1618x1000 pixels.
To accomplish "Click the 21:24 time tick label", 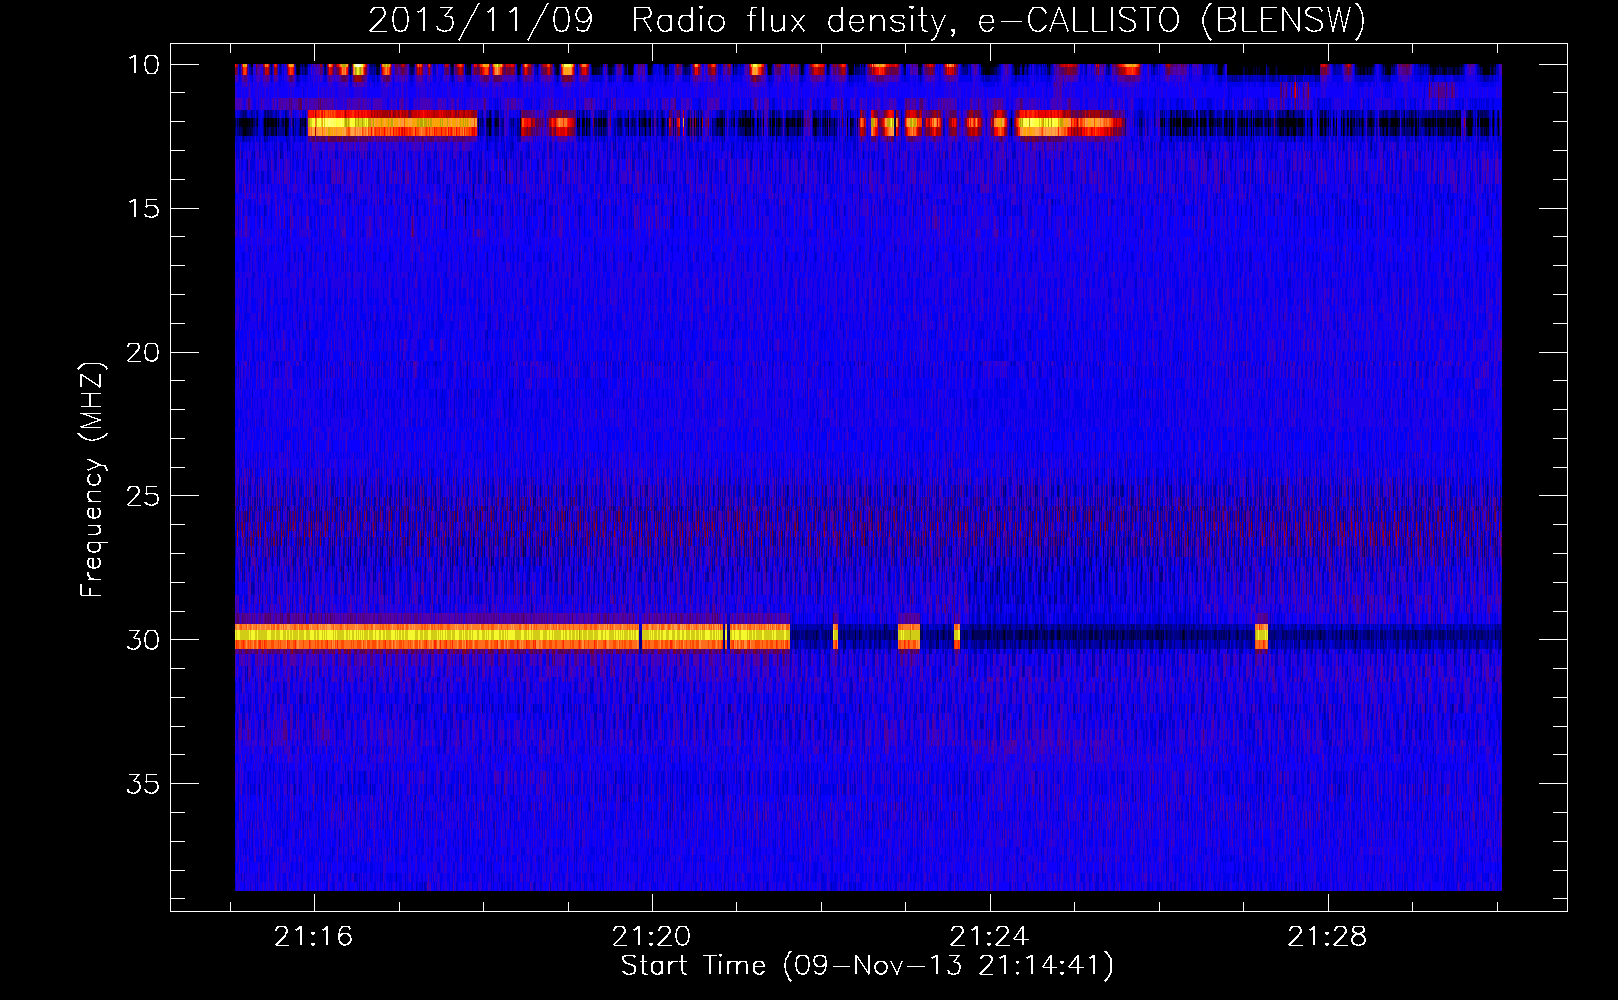I will pyautogui.click(x=990, y=937).
